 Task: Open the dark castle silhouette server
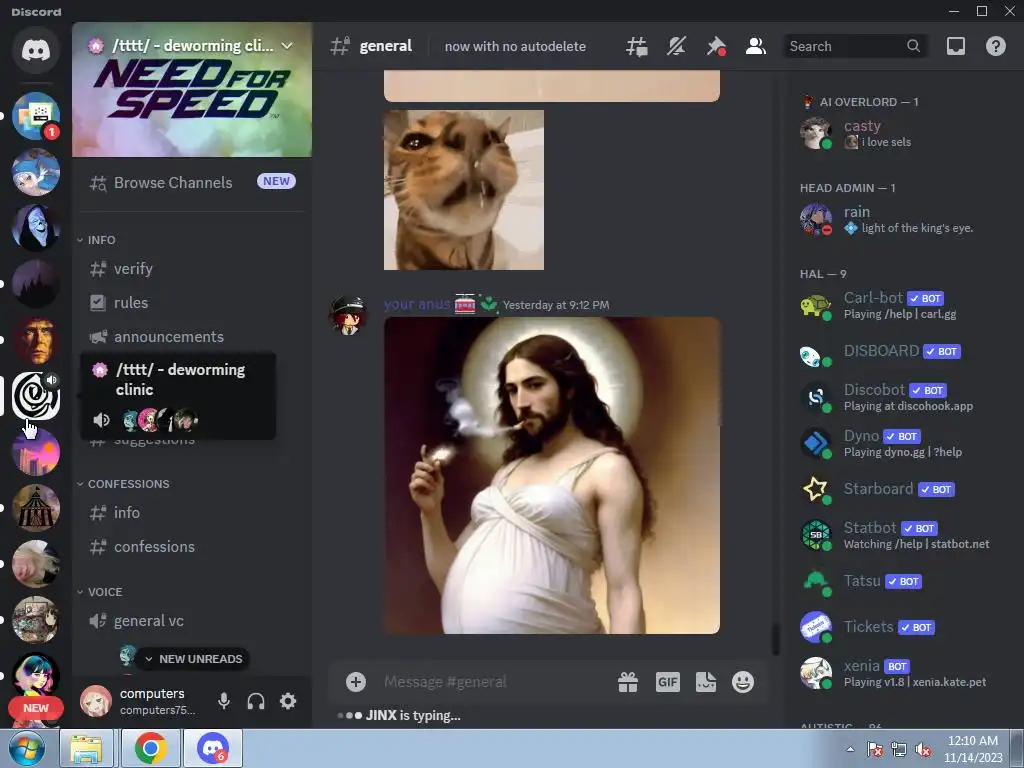pos(36,284)
